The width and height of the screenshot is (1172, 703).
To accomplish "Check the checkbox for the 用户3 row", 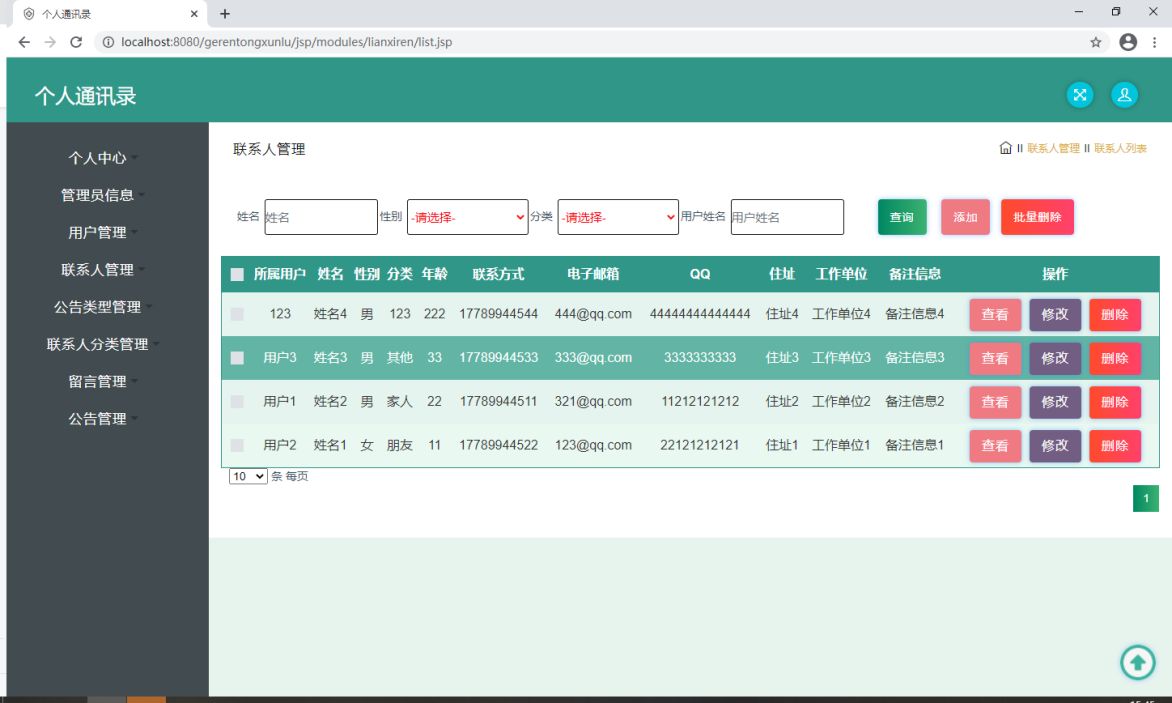I will (x=237, y=358).
